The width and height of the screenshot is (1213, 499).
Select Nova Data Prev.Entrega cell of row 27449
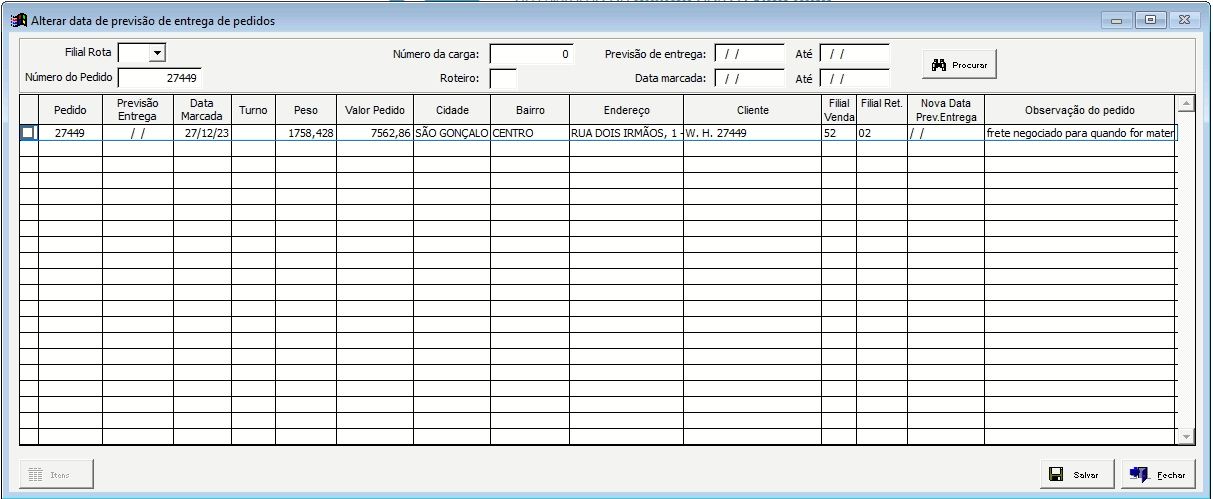[x=945, y=132]
